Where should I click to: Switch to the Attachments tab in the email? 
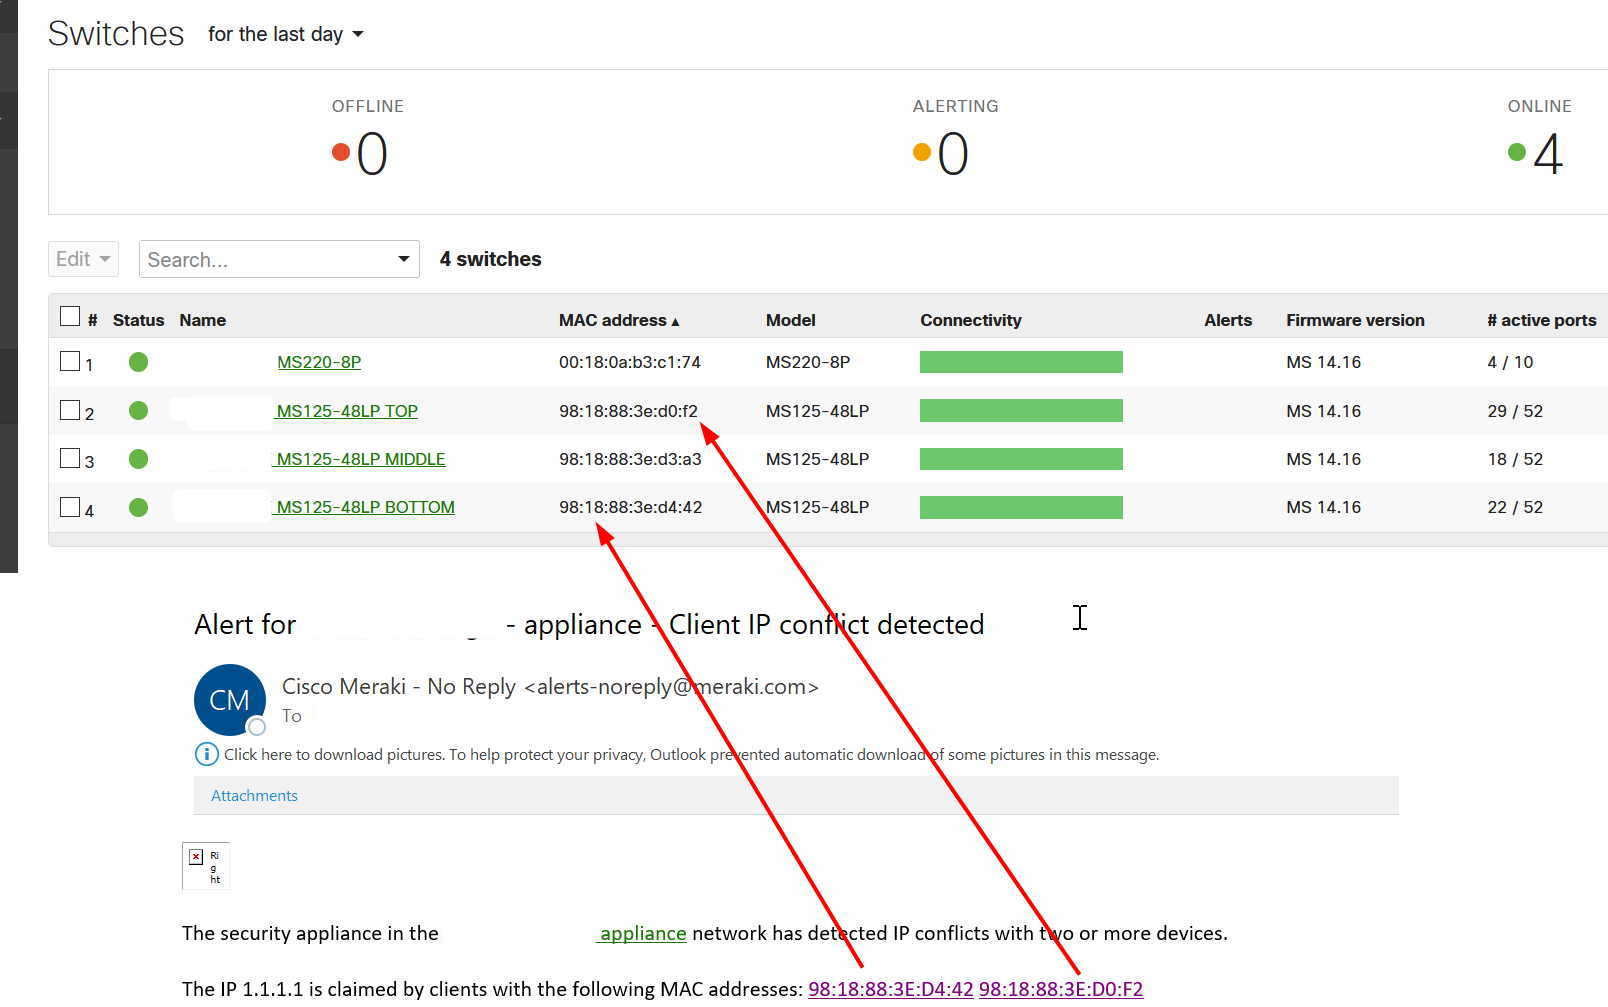(x=253, y=795)
